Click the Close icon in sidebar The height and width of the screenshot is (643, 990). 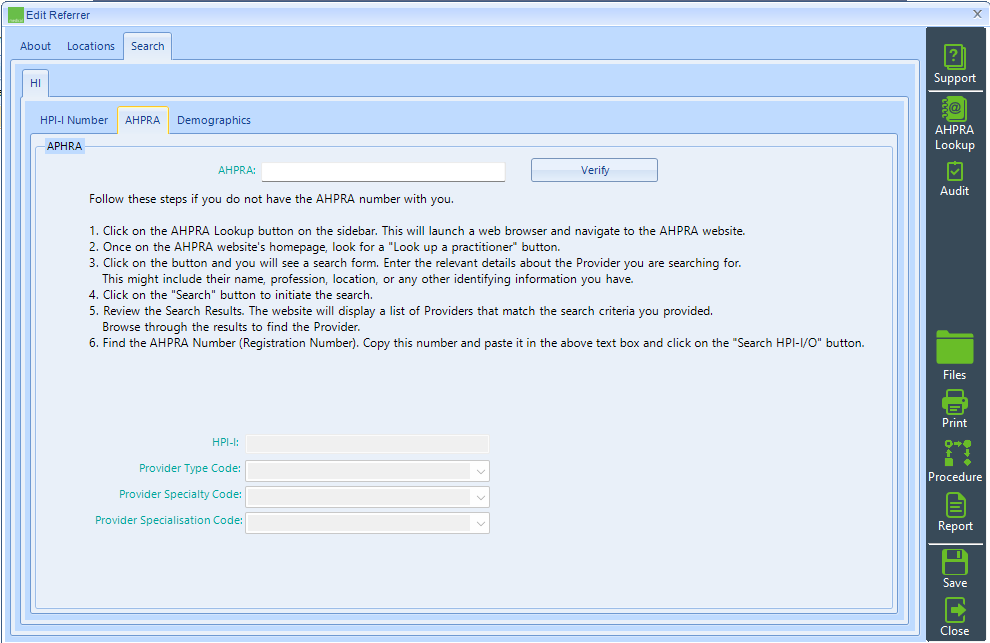coord(954,617)
